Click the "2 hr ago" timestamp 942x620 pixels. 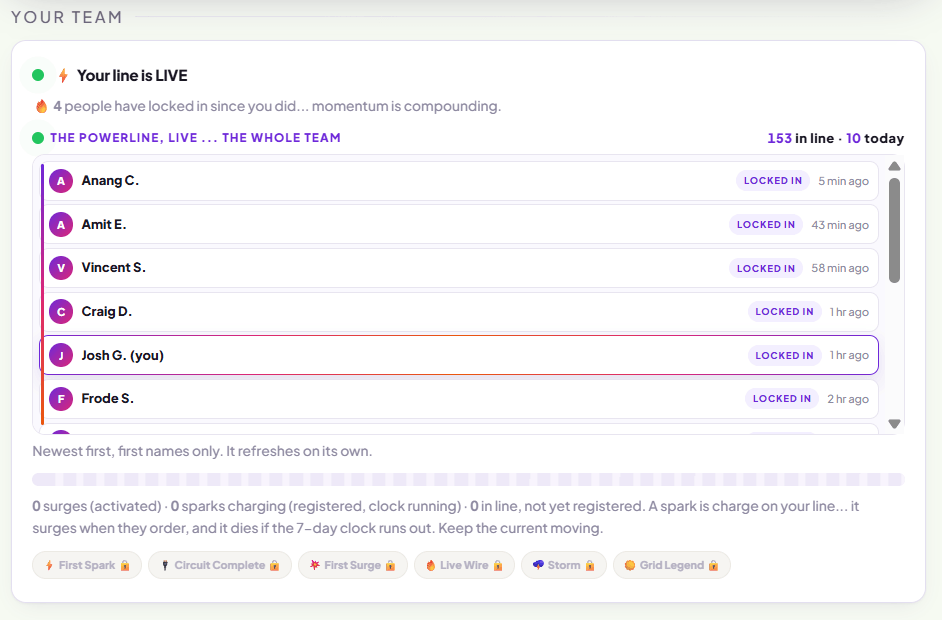(x=848, y=400)
